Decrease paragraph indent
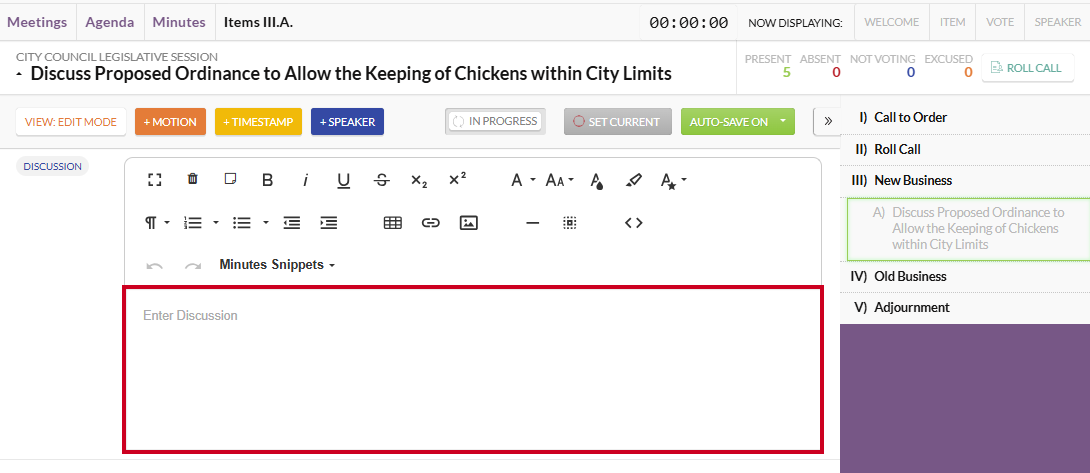The image size is (1090, 473). [x=292, y=223]
